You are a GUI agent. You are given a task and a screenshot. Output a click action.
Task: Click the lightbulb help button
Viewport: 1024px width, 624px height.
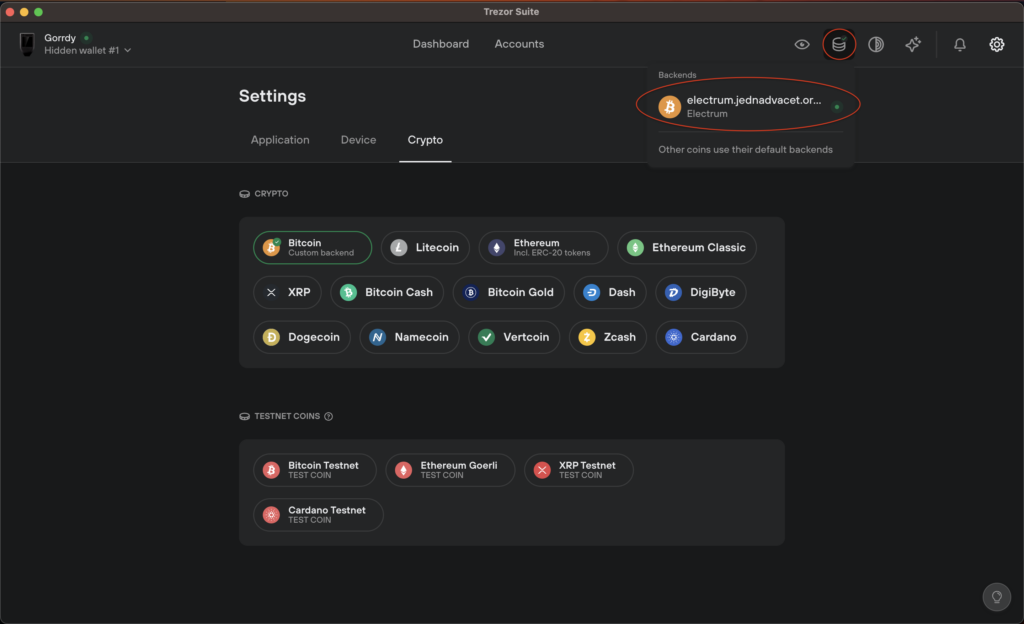pyautogui.click(x=997, y=597)
